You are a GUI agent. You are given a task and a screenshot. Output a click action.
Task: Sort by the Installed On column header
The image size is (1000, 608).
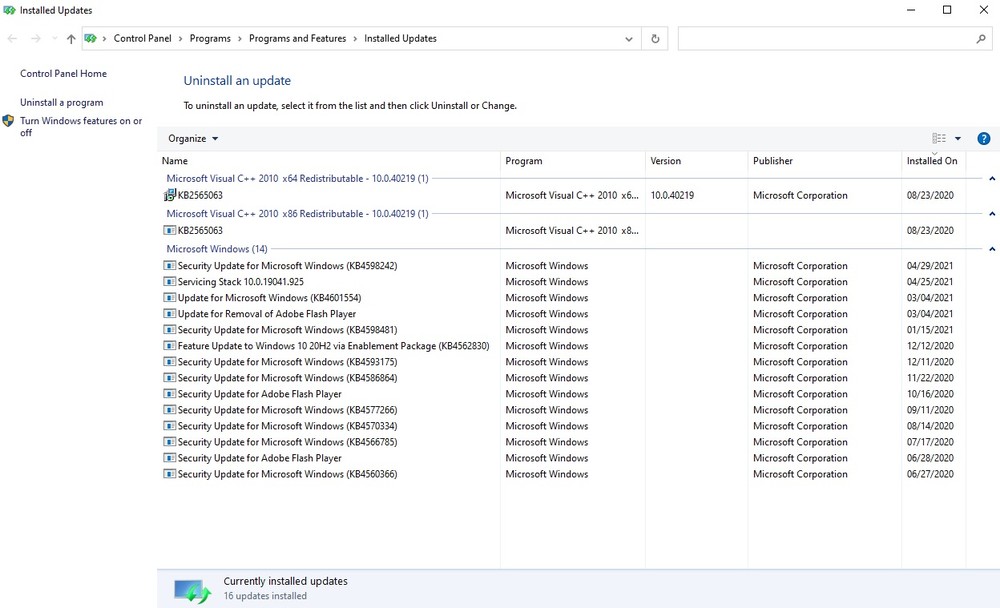[x=932, y=161]
